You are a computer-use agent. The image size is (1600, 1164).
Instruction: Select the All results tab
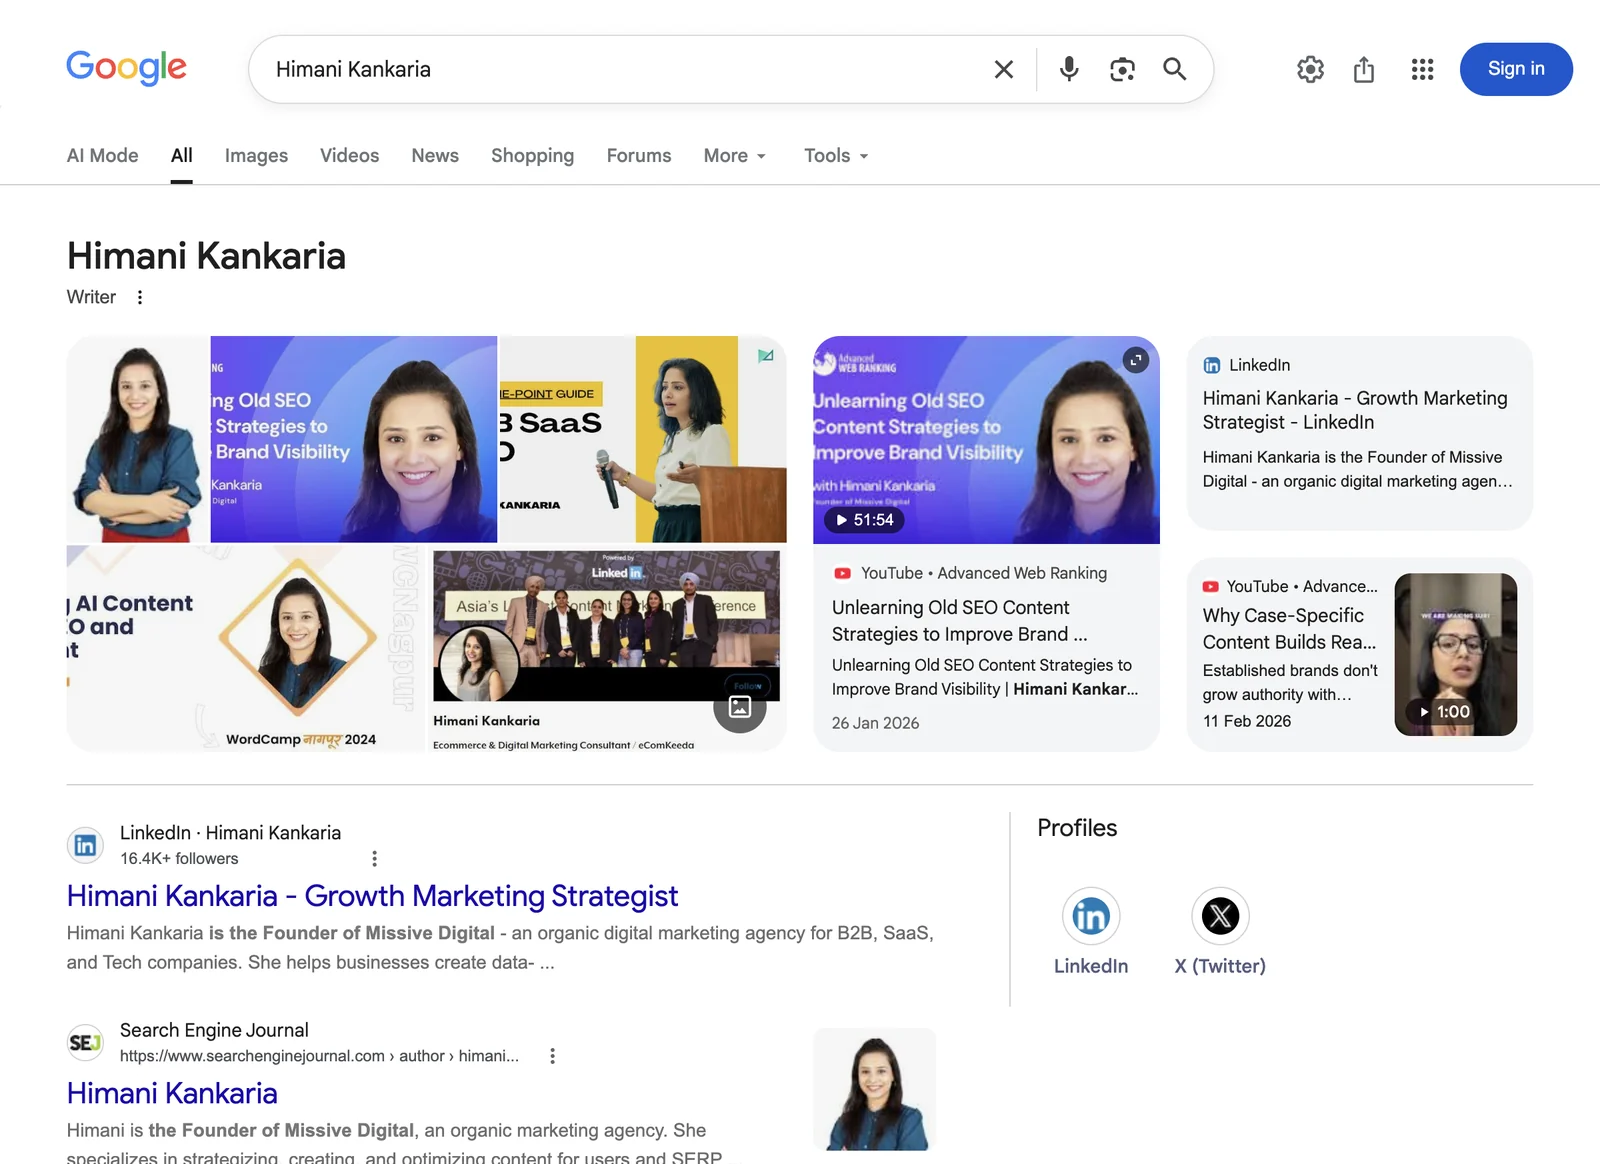tap(181, 155)
